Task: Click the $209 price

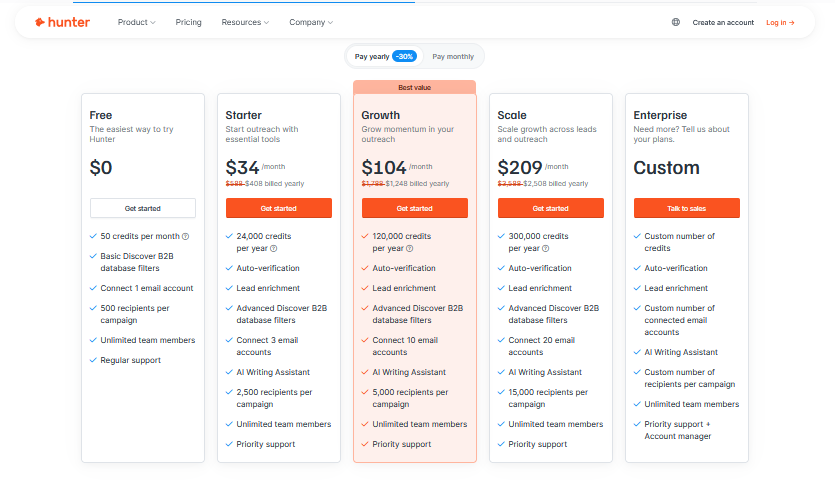Action: pyautogui.click(x=520, y=168)
